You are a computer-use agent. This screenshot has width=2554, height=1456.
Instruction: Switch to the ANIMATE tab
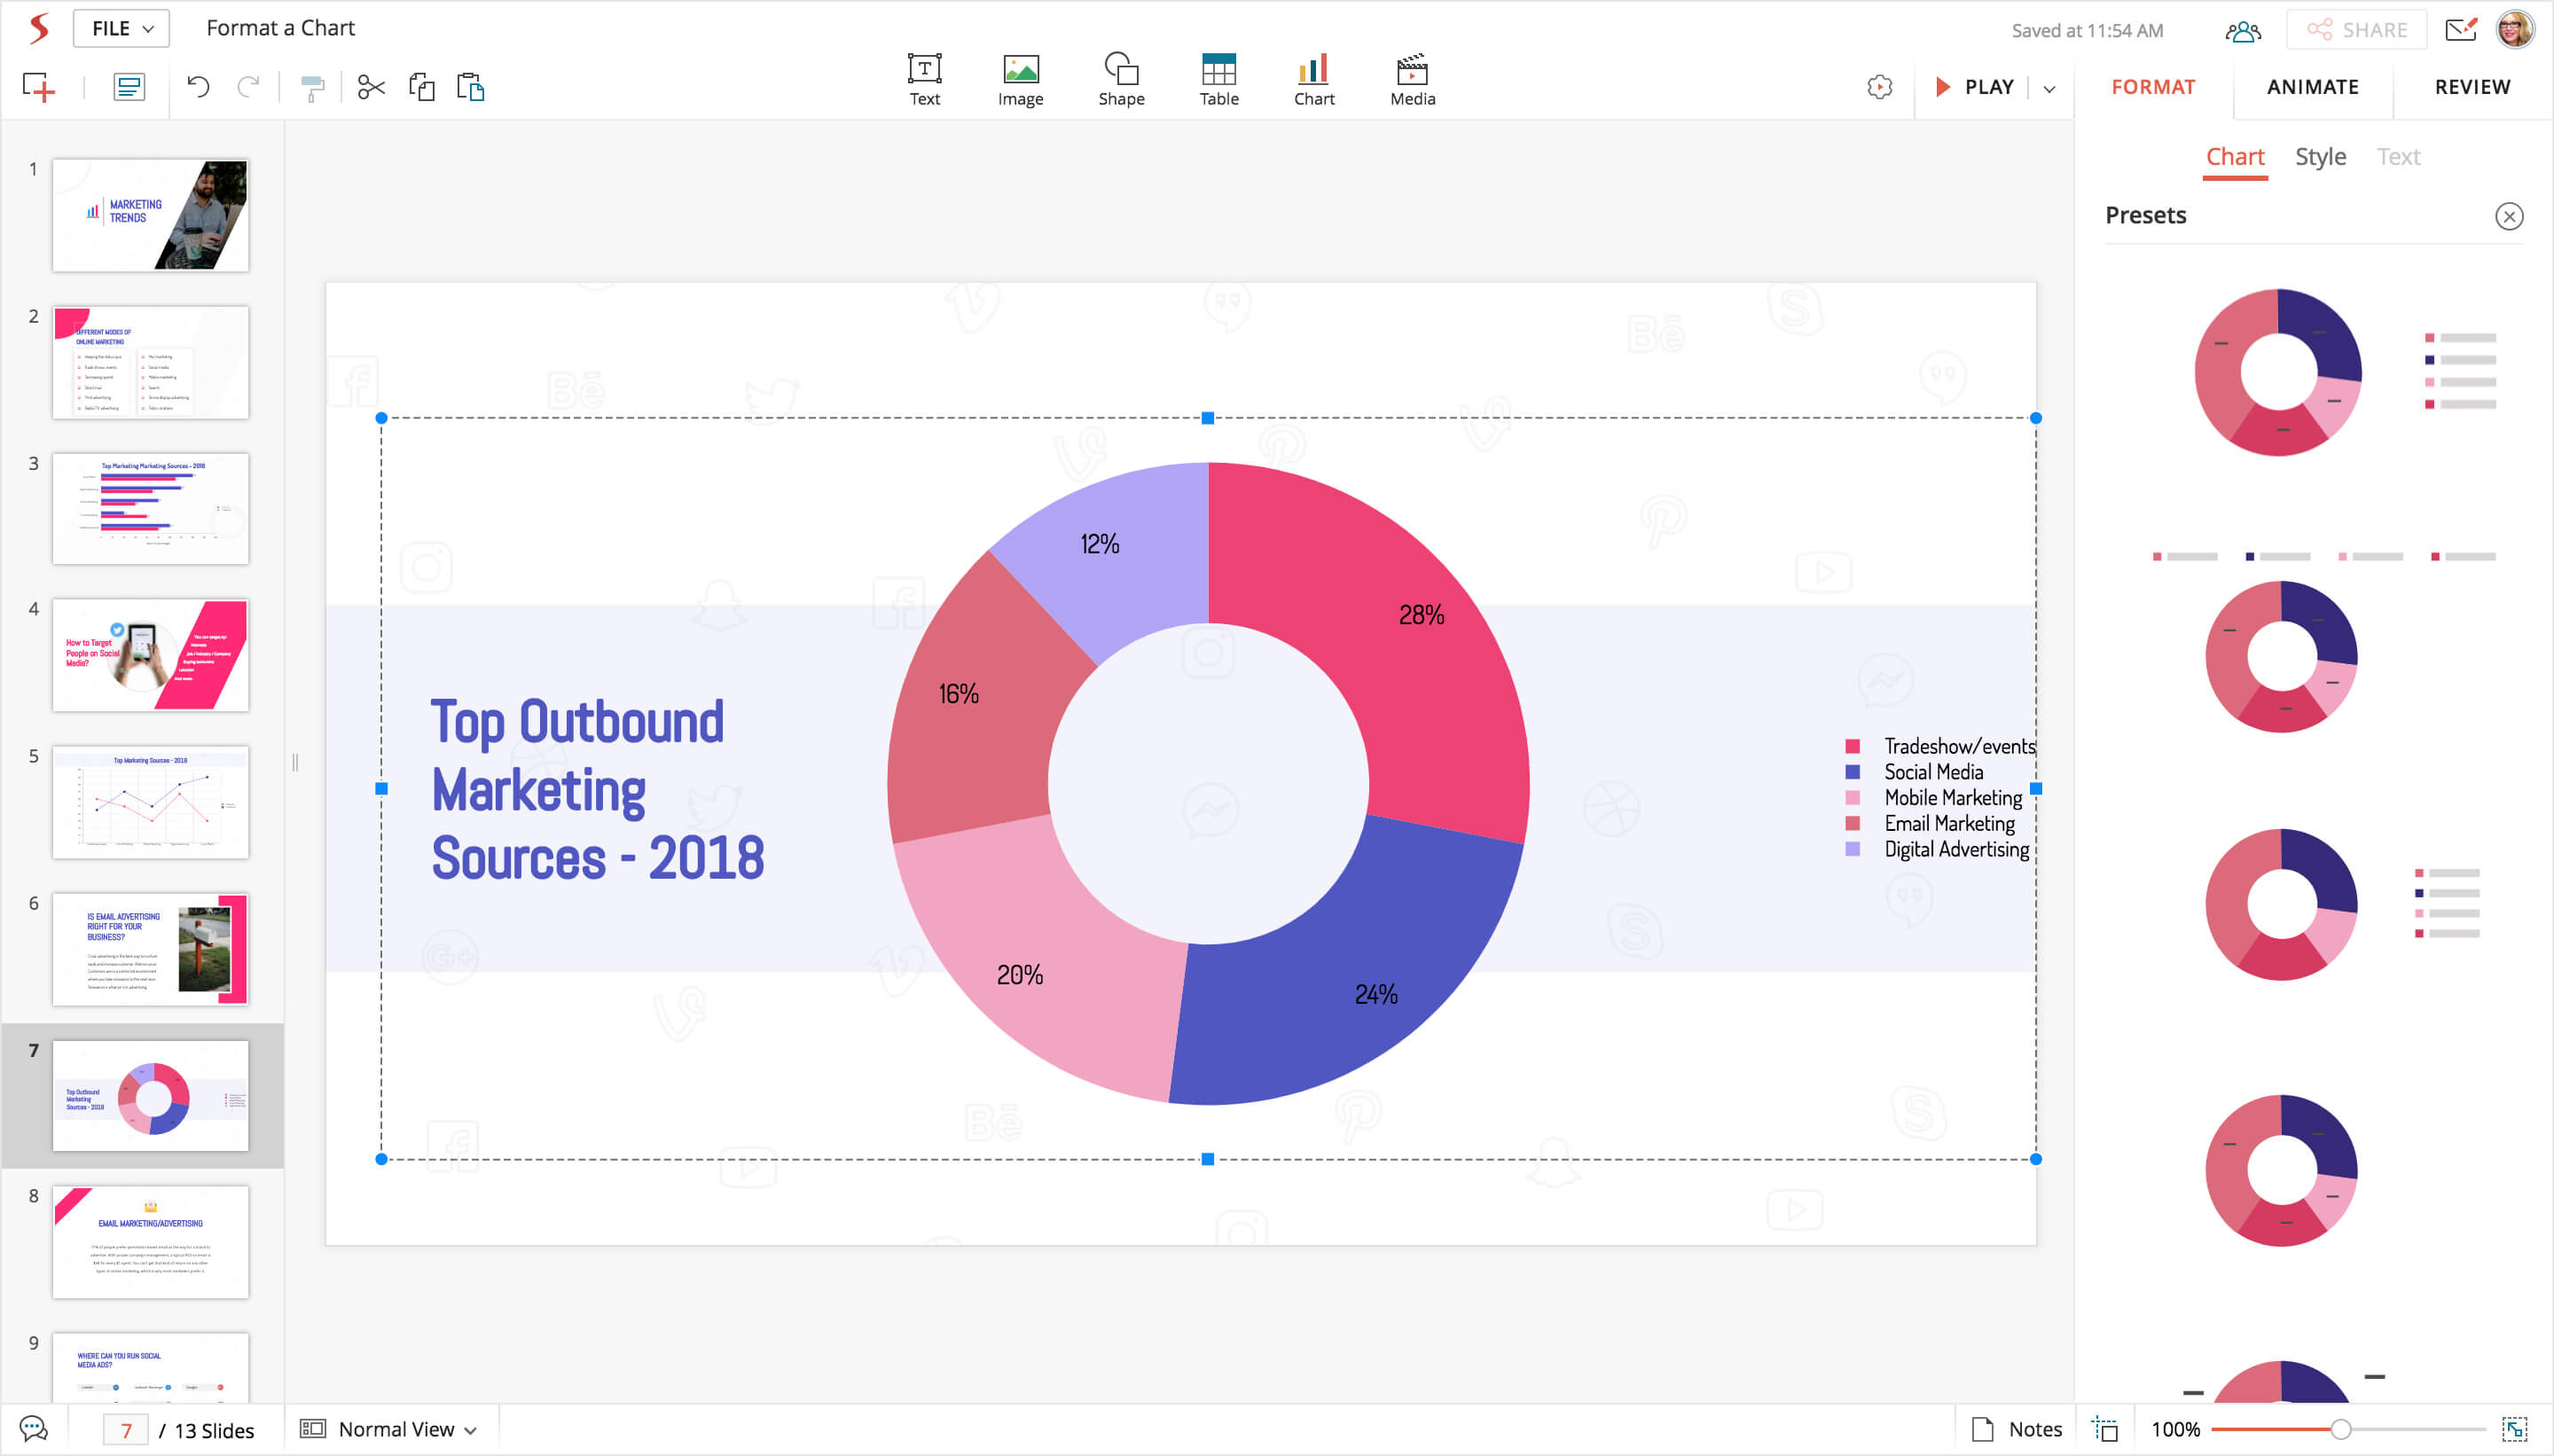pos(2312,87)
